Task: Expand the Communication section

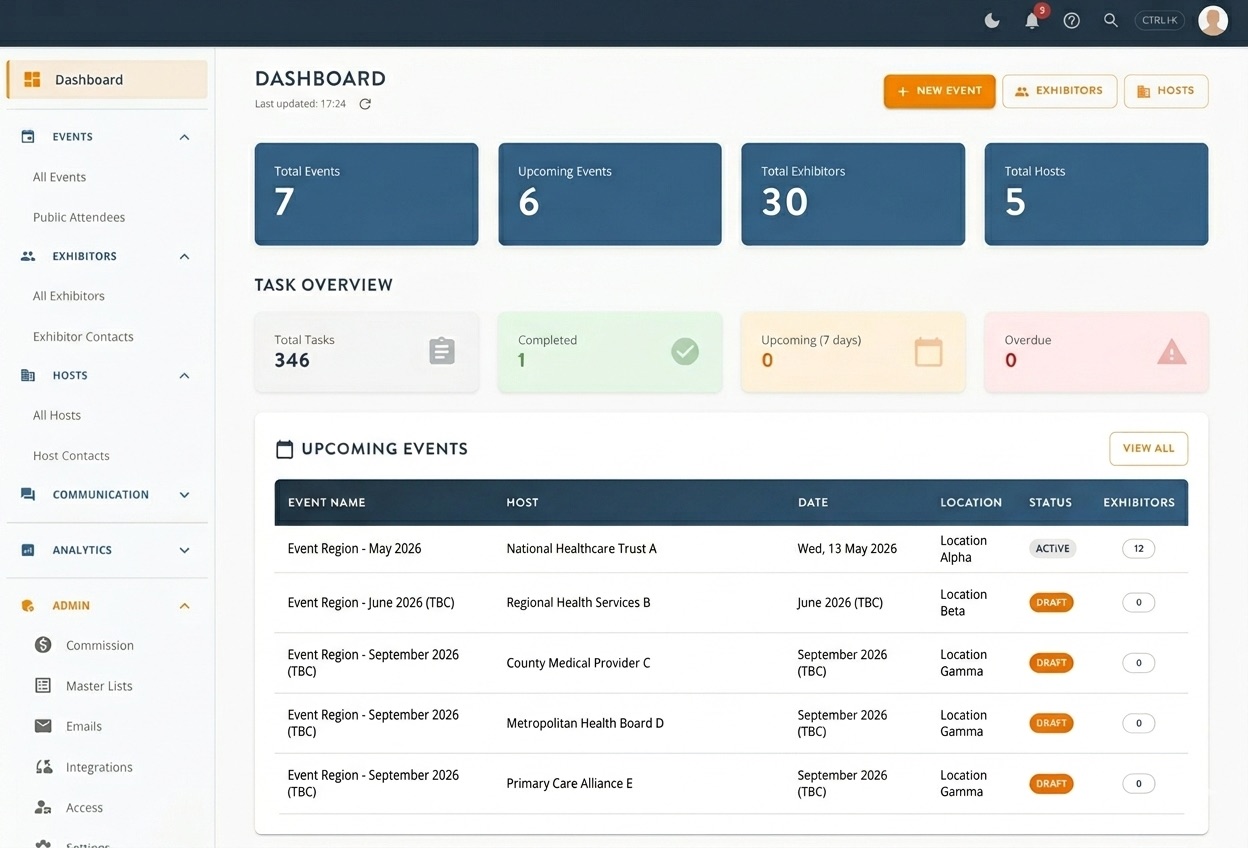Action: (183, 494)
